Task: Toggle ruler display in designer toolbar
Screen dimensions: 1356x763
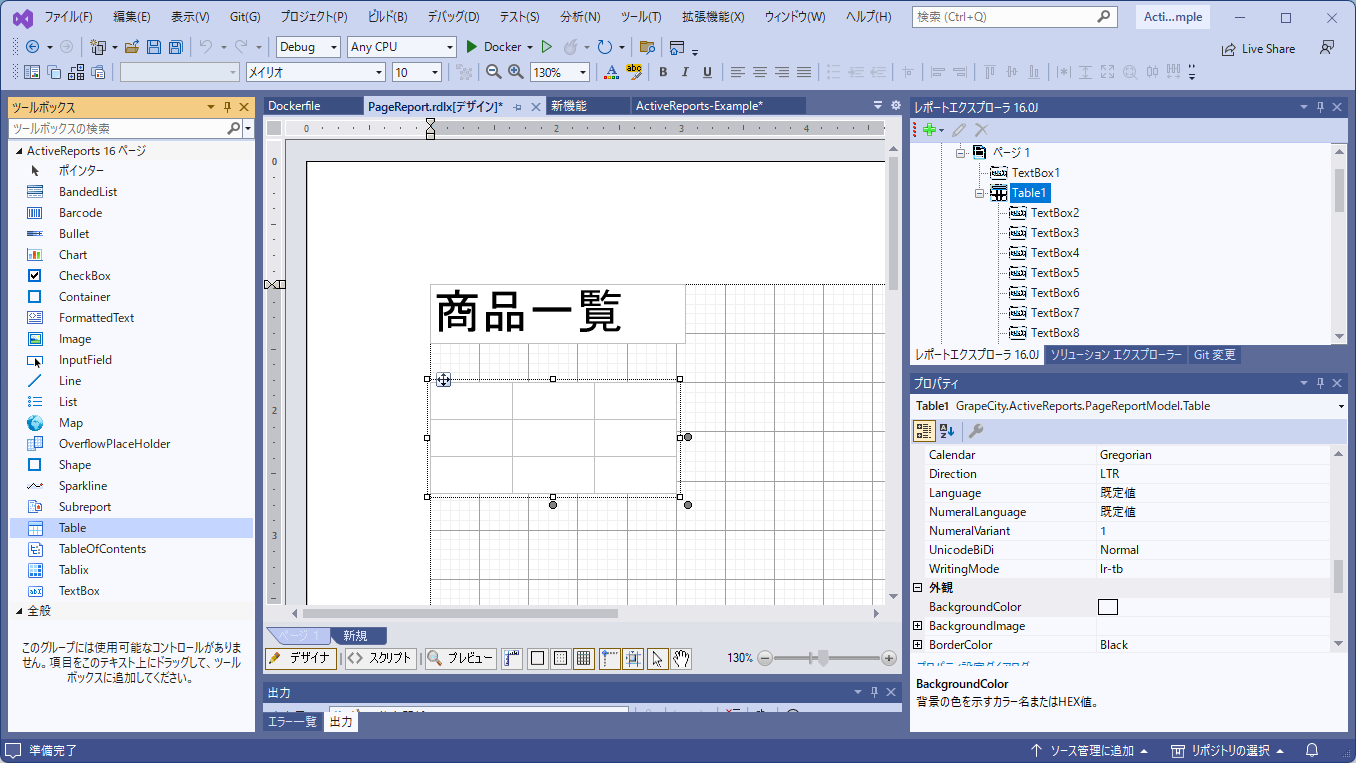Action: (512, 658)
